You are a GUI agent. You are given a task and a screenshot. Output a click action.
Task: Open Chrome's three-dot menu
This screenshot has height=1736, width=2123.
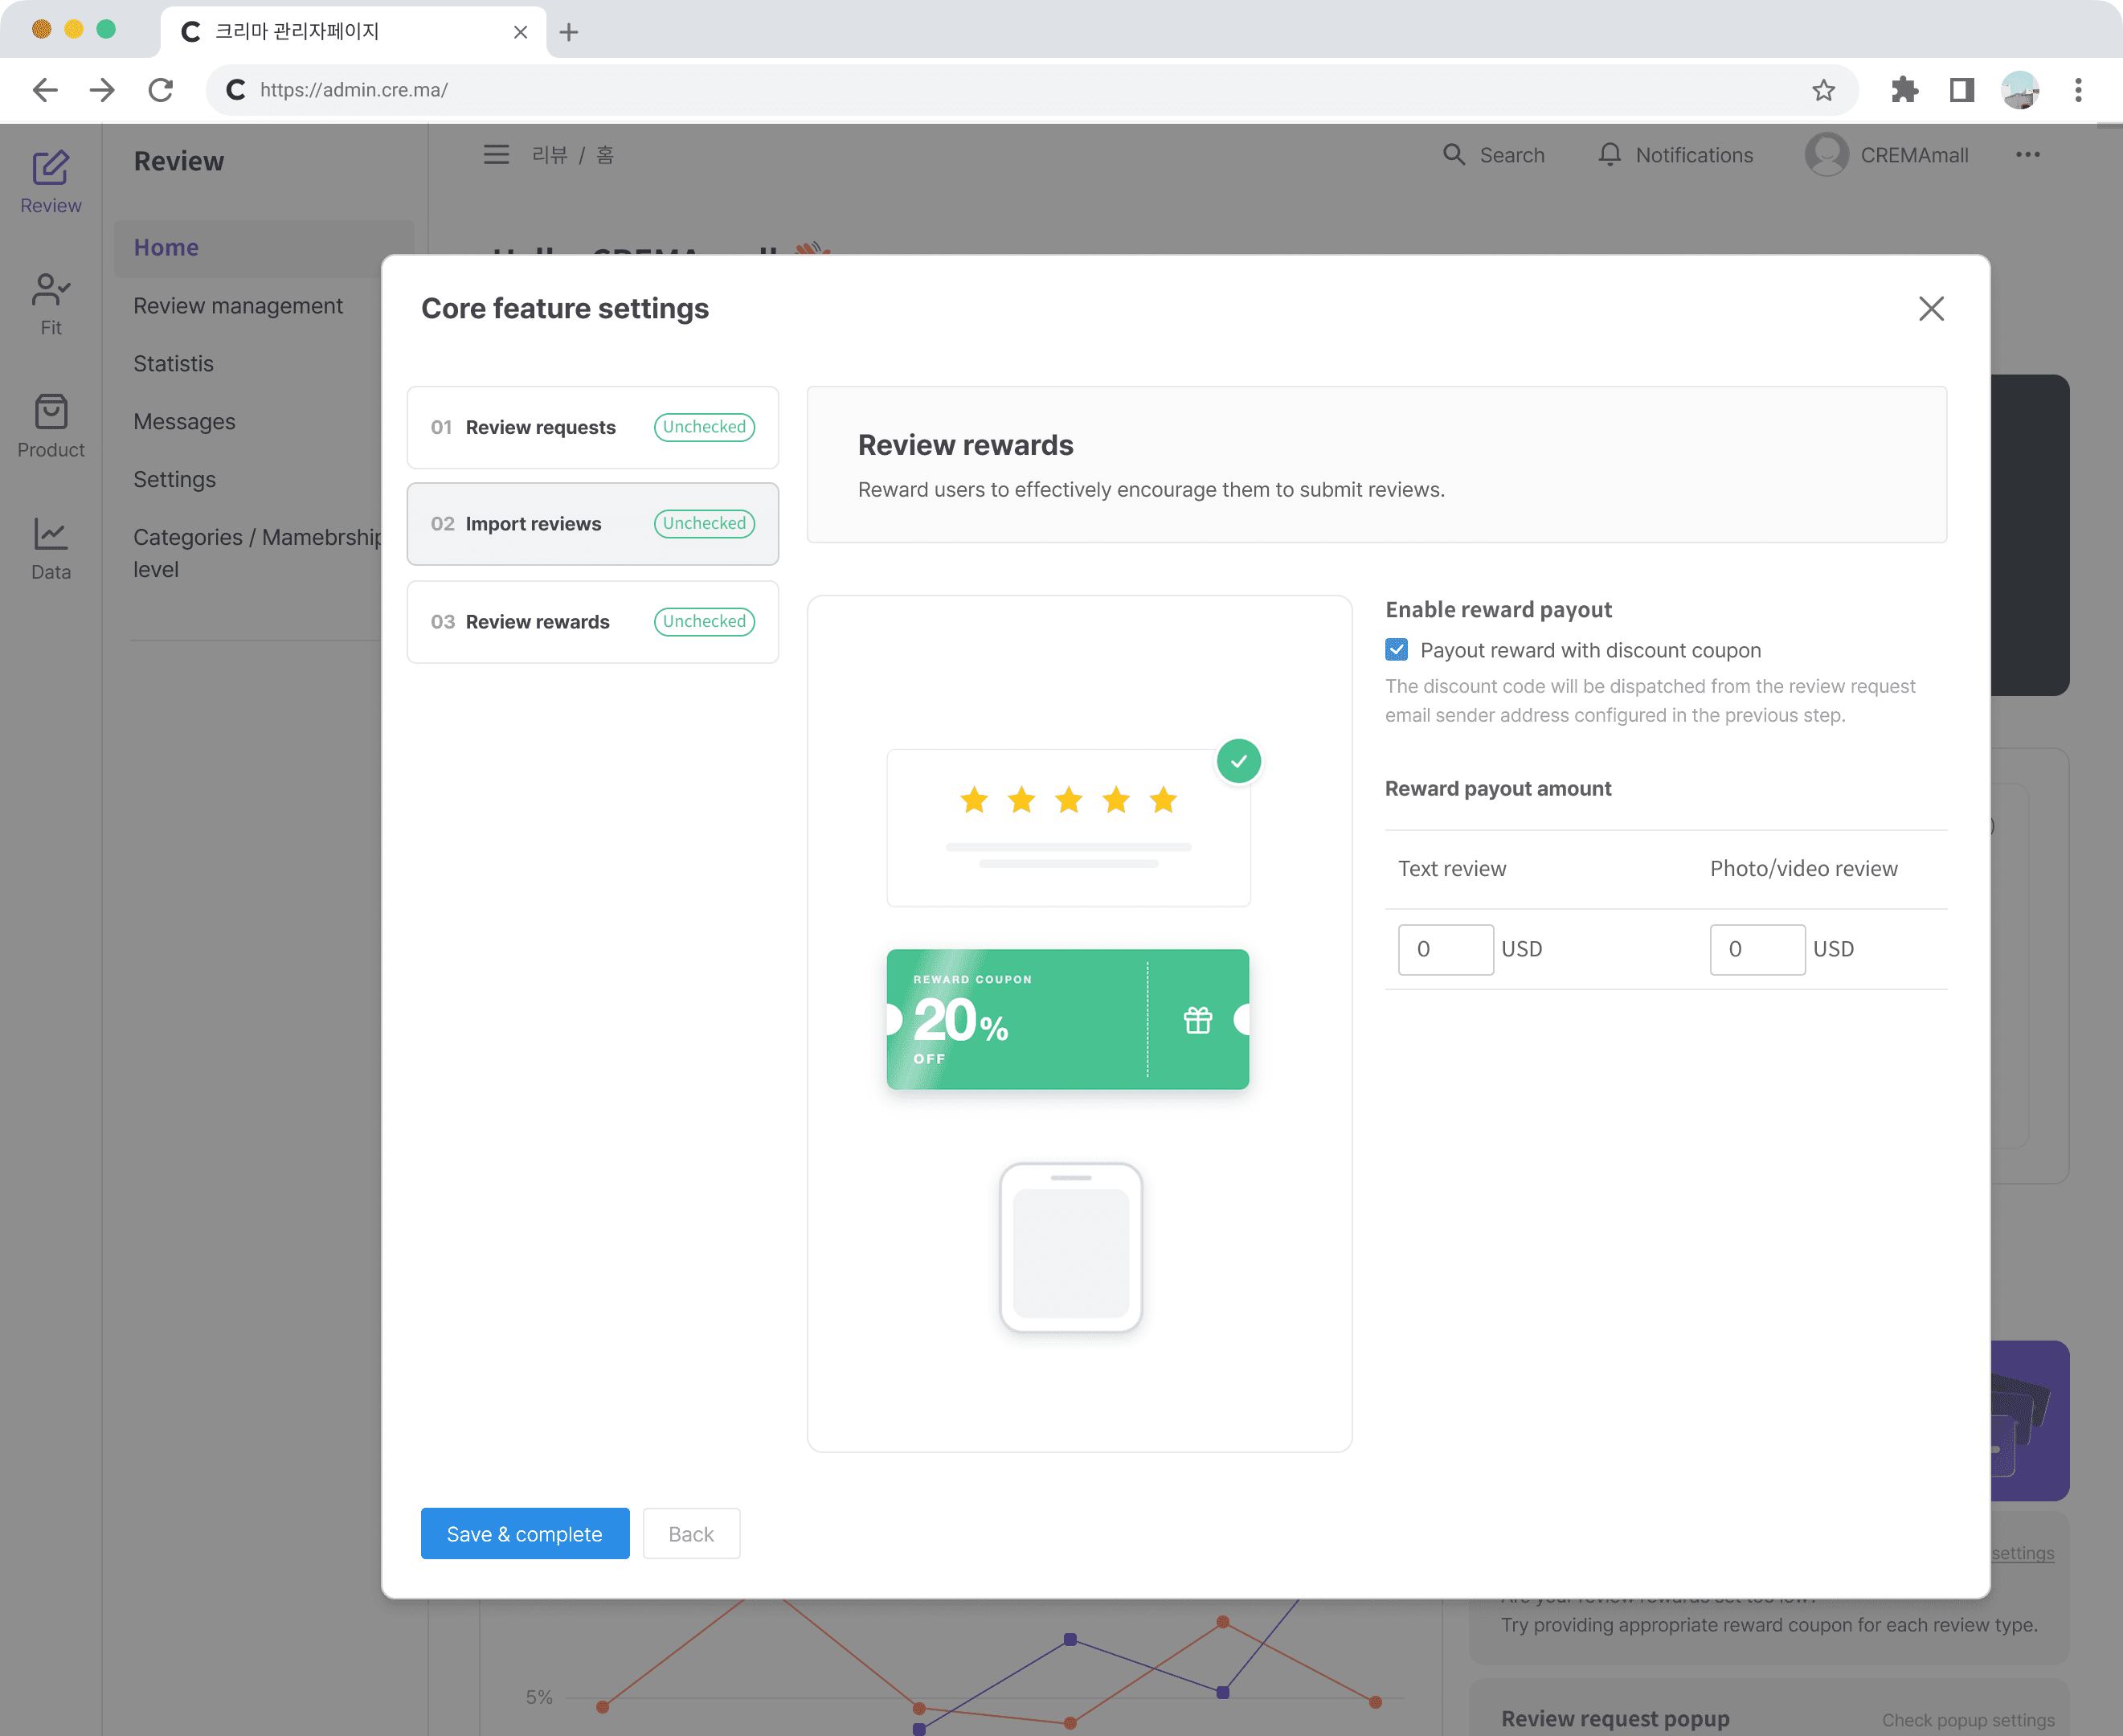[x=2078, y=90]
